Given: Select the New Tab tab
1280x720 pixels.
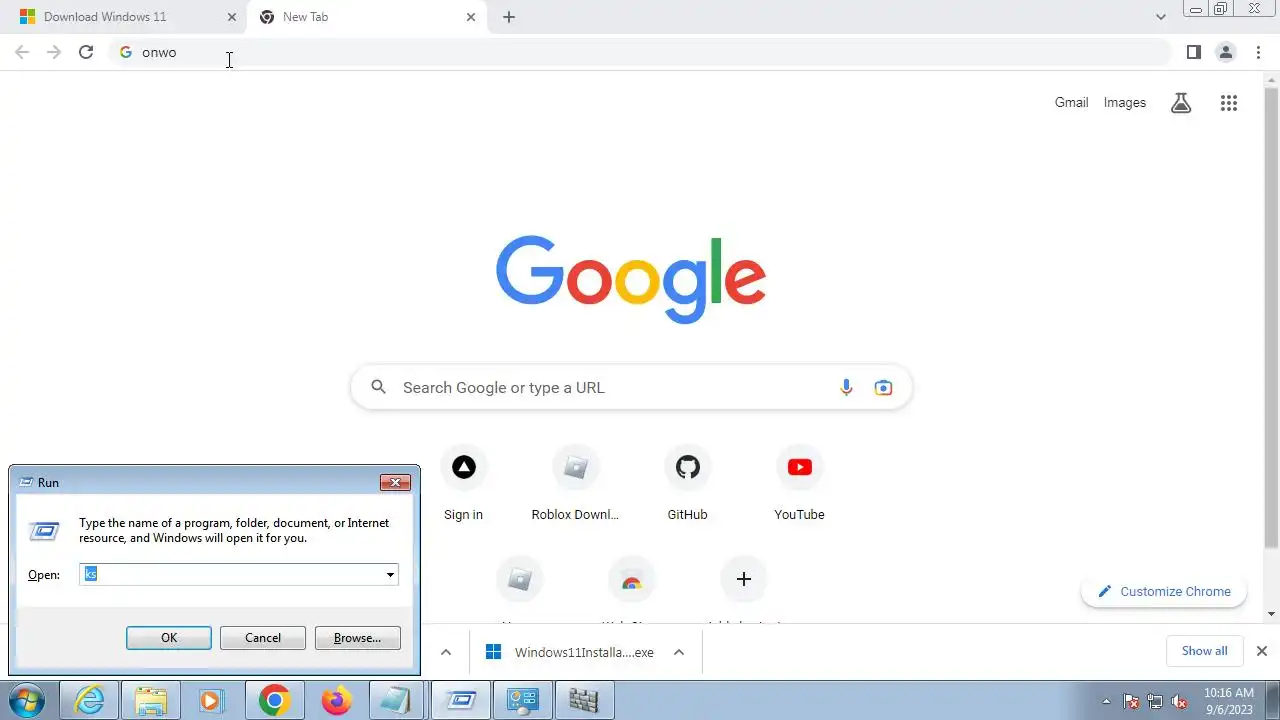Looking at the screenshot, I should point(365,17).
